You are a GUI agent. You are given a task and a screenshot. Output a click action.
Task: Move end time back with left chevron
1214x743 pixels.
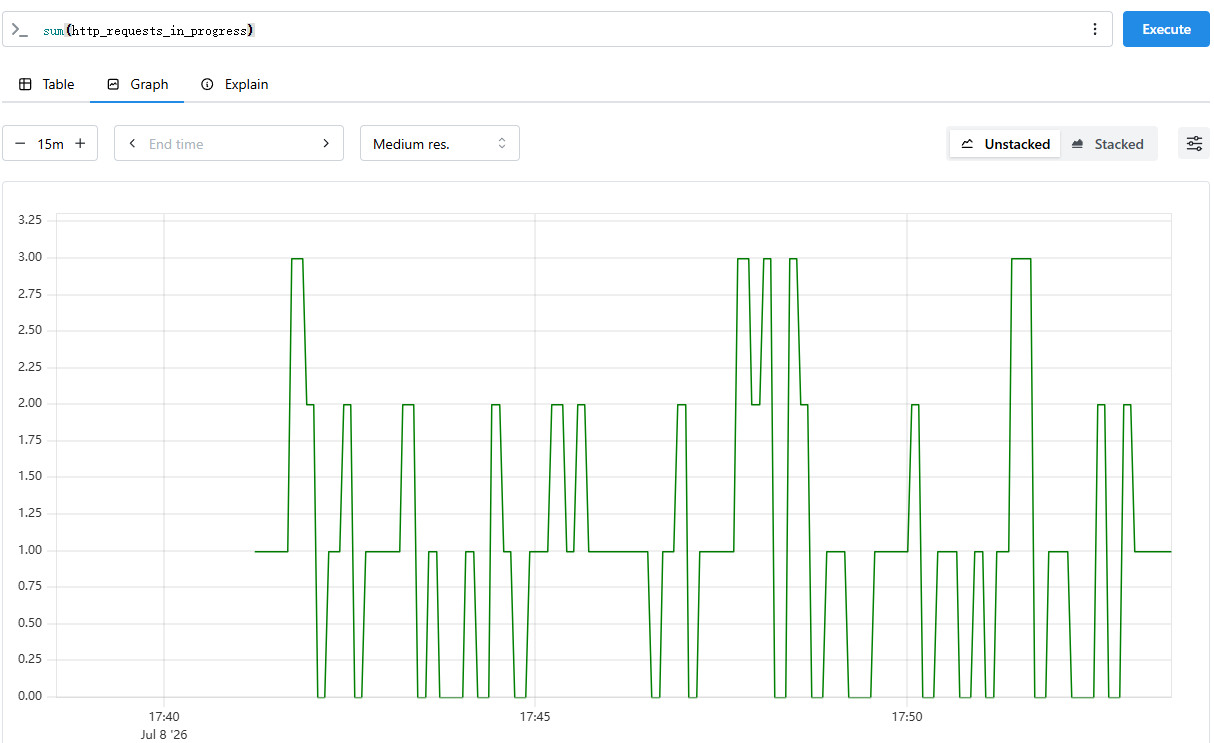132,144
